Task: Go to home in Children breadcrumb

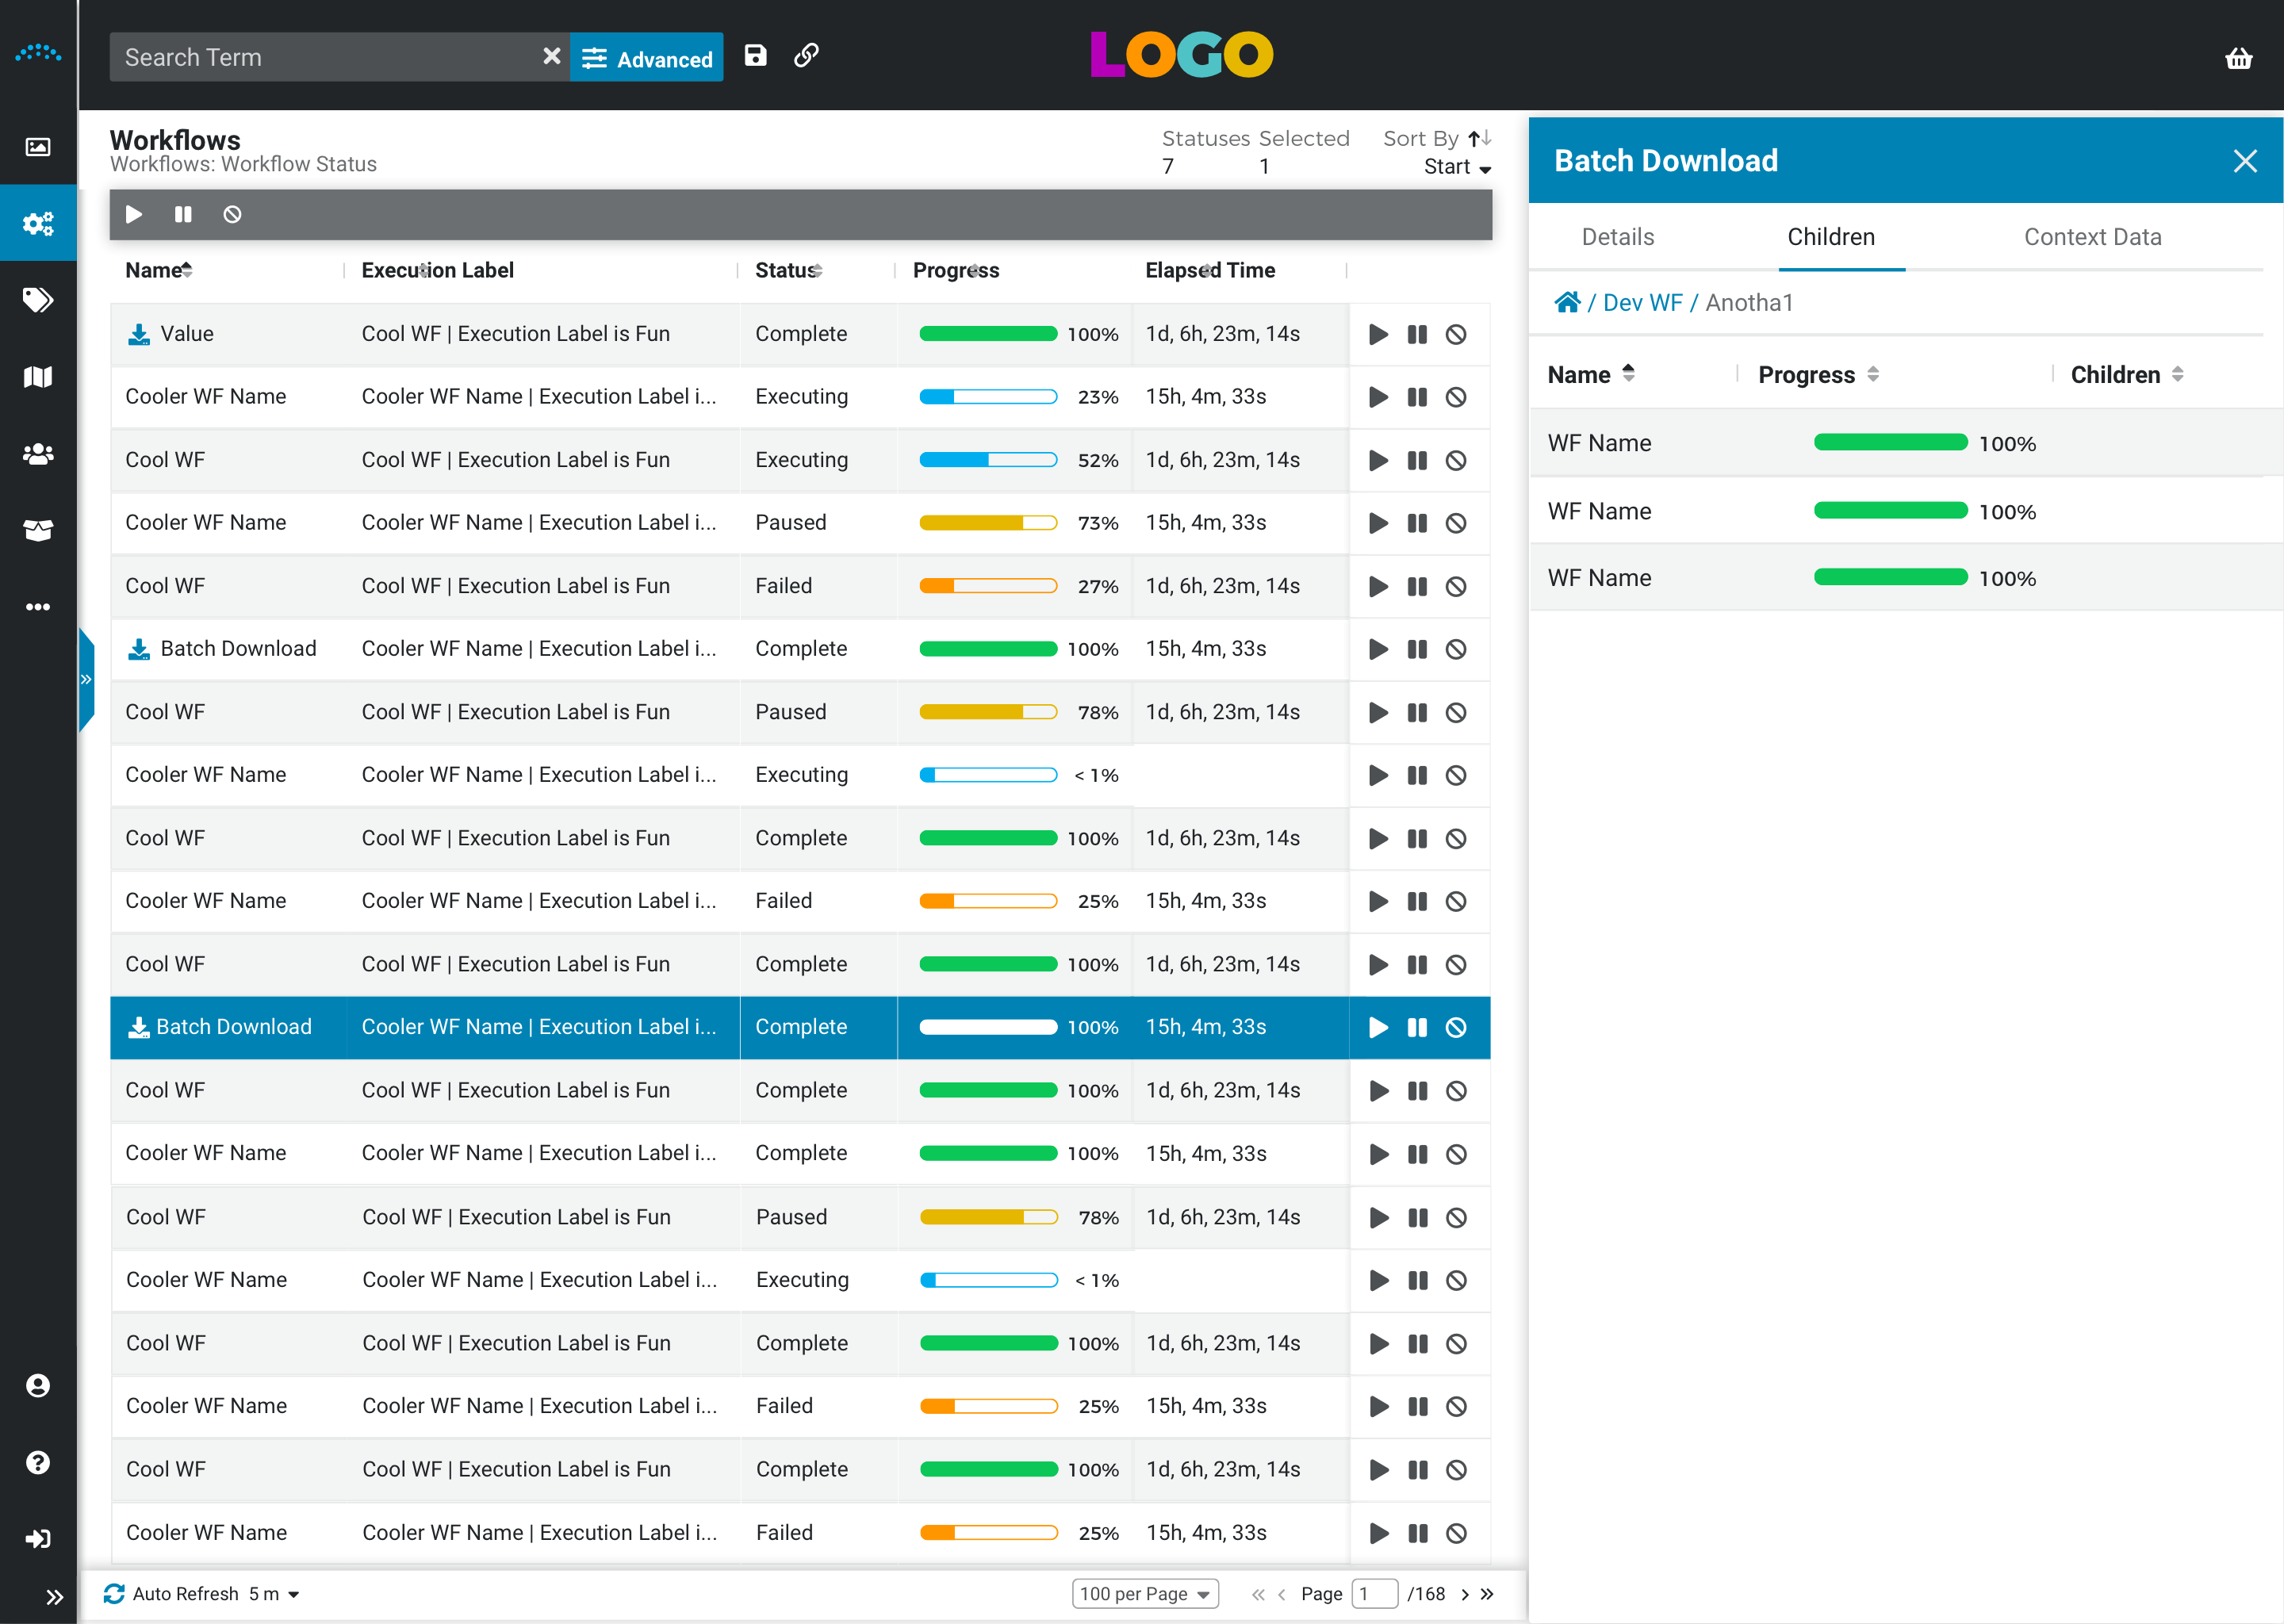Action: click(x=1567, y=302)
